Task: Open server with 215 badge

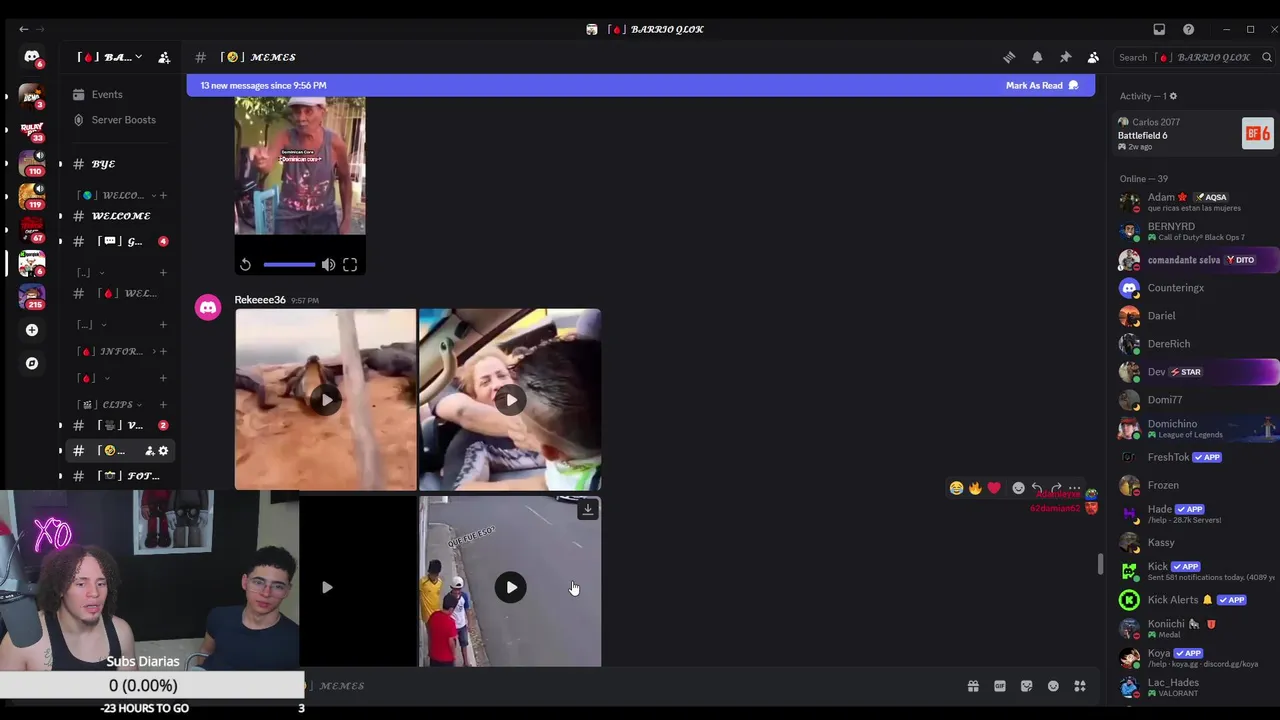Action: [32, 296]
